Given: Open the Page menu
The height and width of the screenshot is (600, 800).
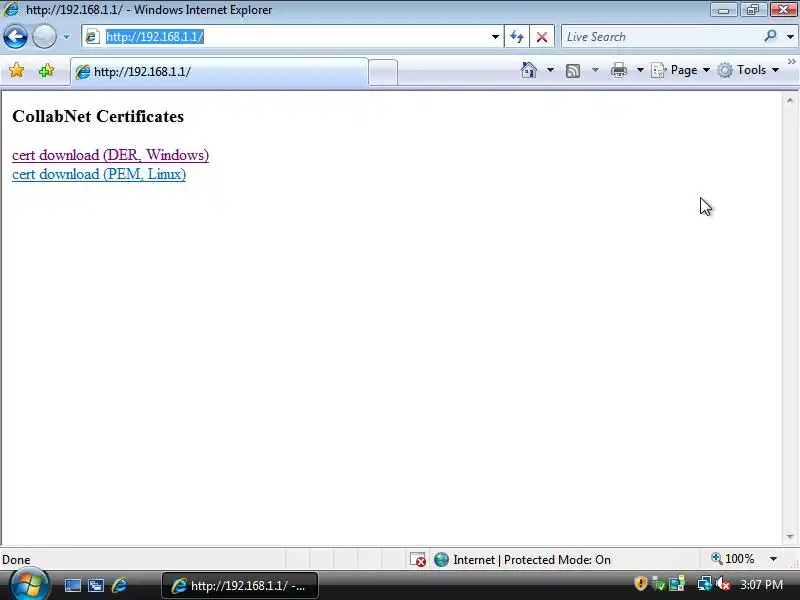Looking at the screenshot, I should [681, 70].
